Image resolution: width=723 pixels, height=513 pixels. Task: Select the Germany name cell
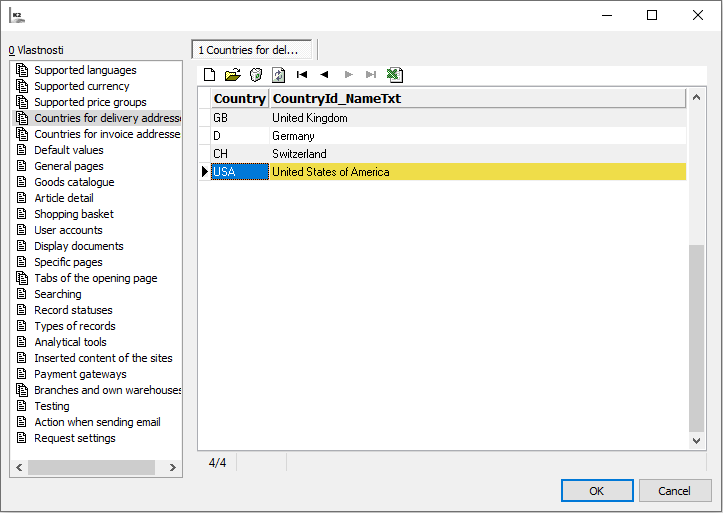[478, 136]
